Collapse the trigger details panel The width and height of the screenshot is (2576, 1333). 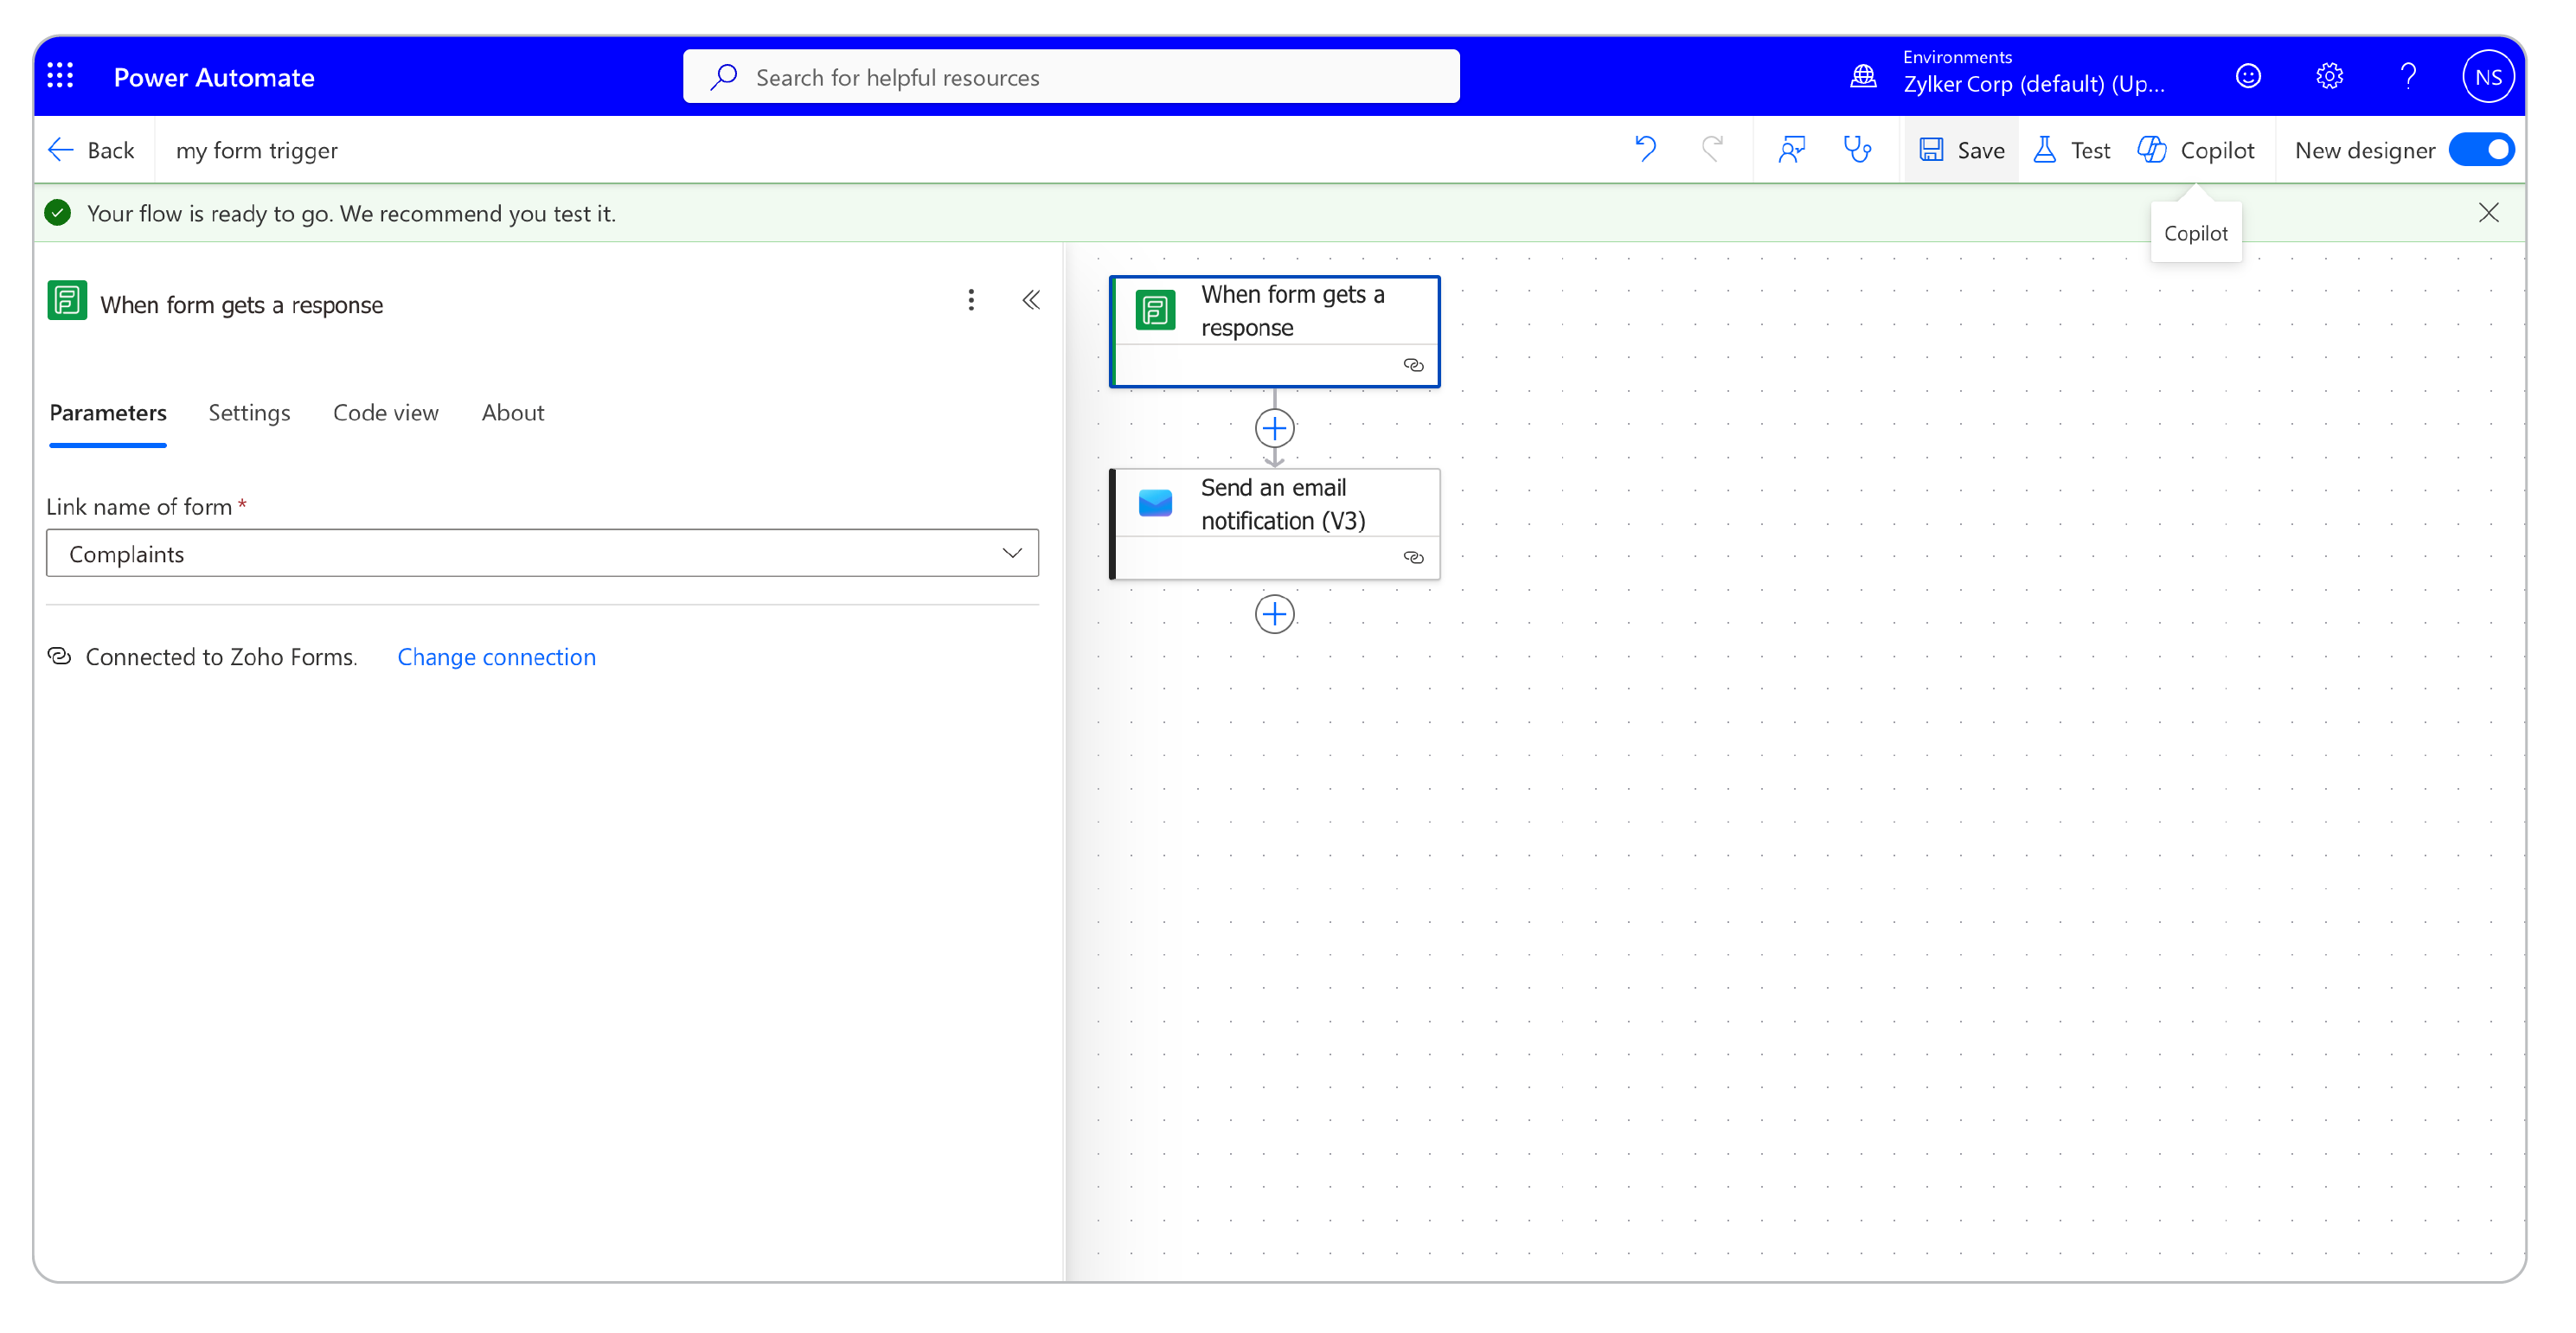pos(1031,299)
